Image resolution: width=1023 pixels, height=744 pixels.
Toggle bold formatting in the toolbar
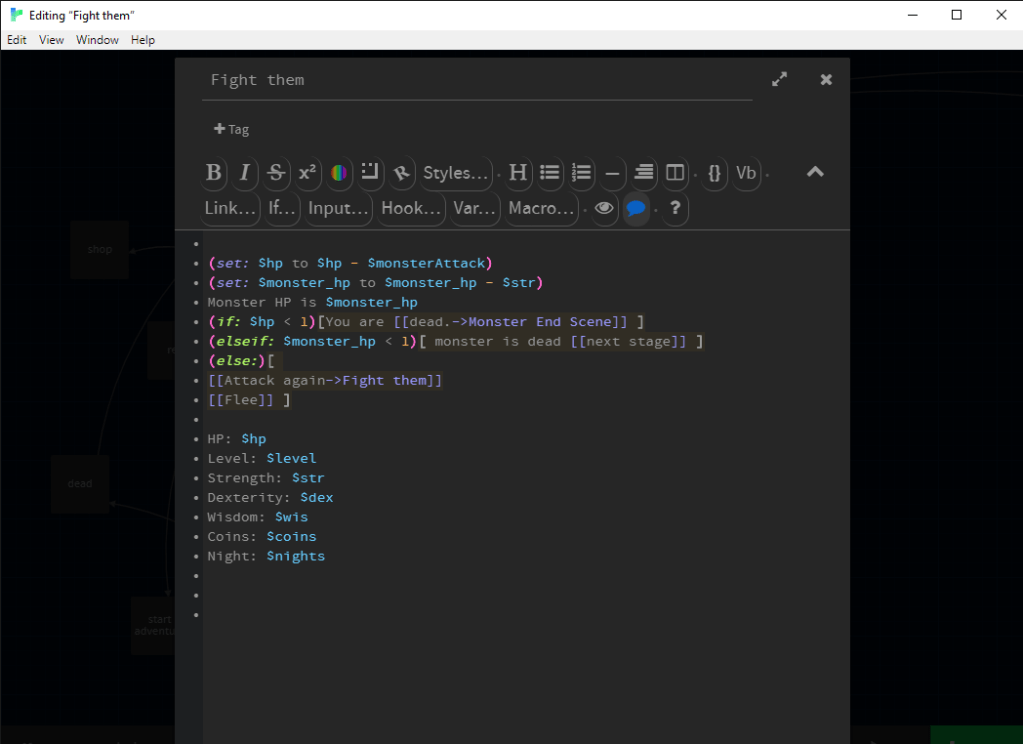point(214,173)
